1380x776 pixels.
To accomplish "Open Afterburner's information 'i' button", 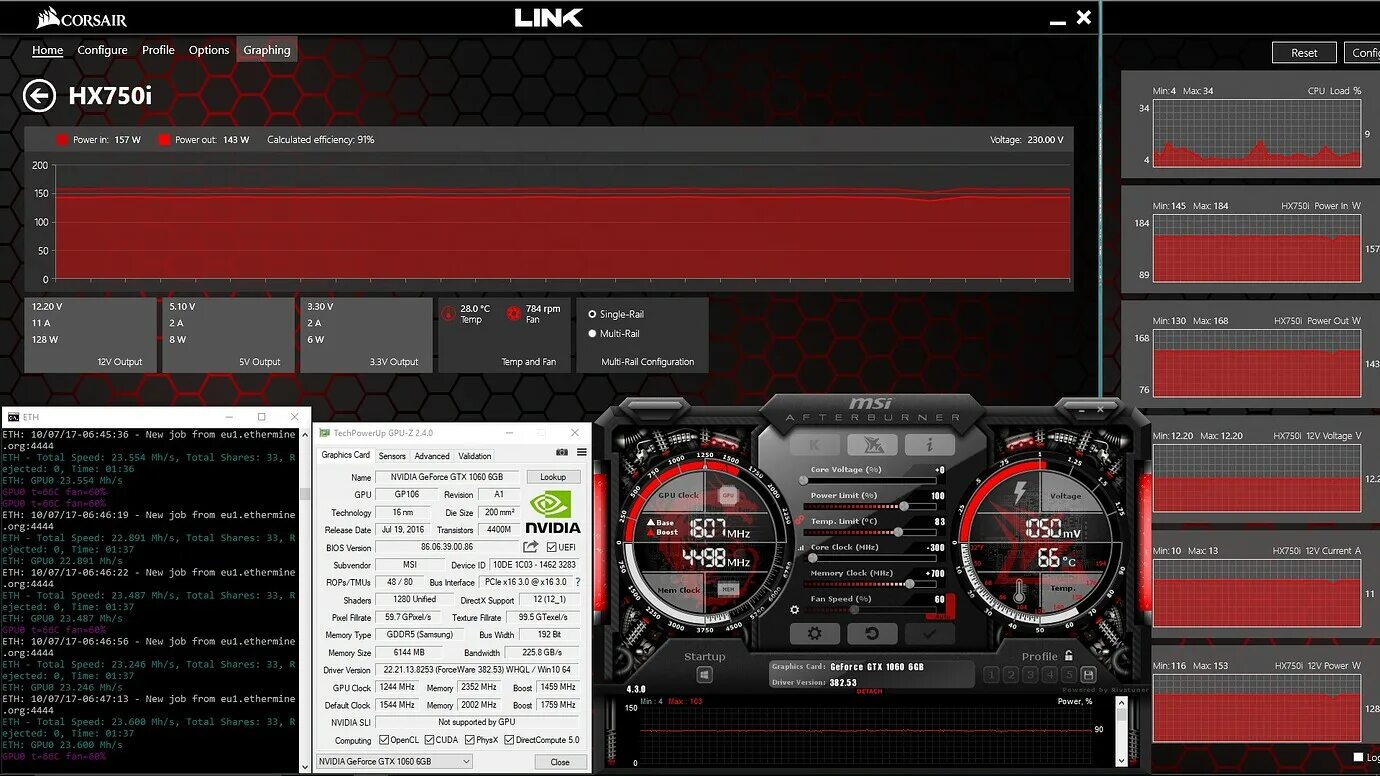I will [929, 445].
